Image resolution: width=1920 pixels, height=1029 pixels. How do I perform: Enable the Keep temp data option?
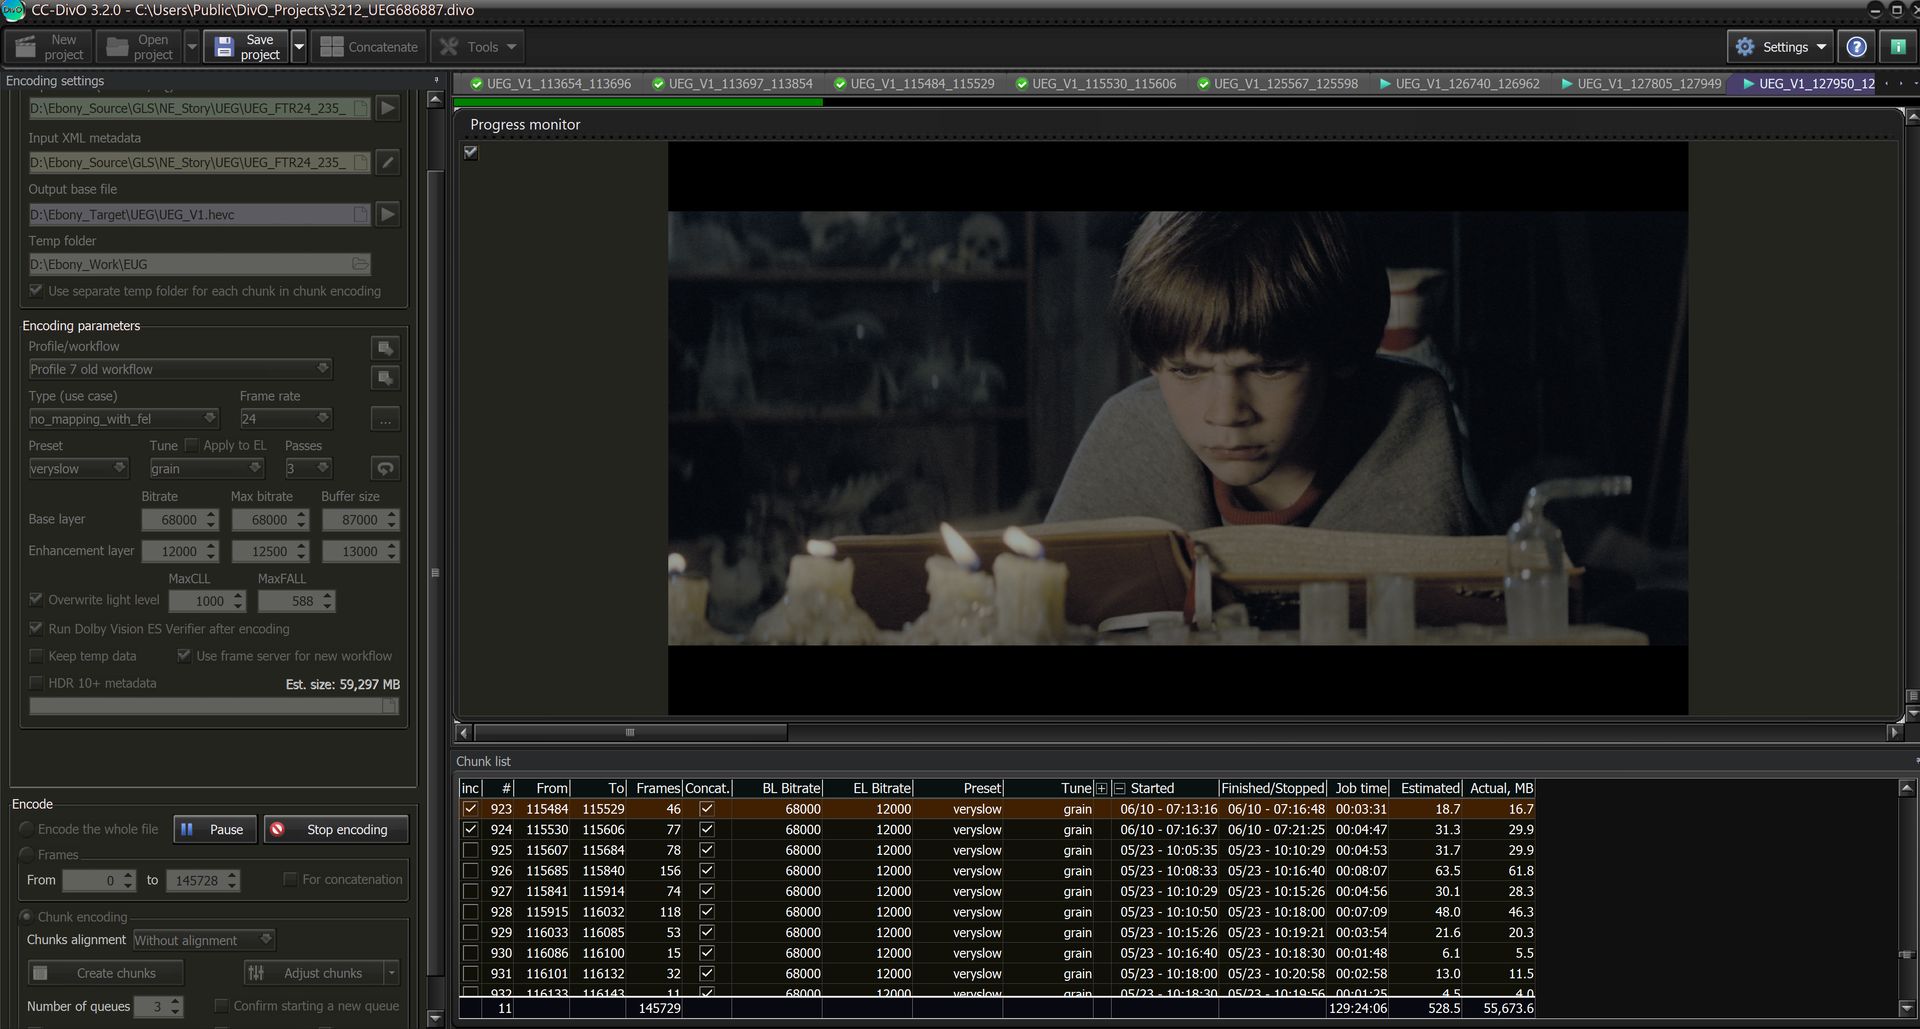36,655
